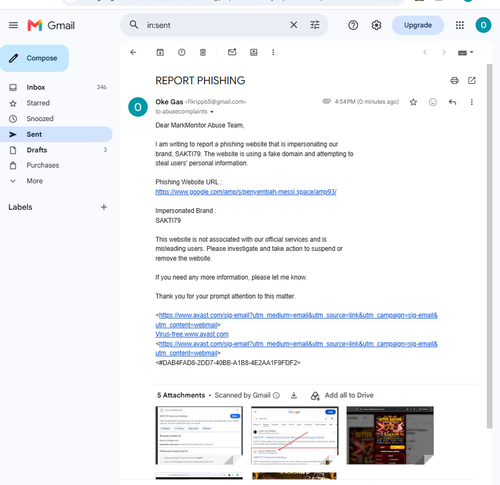Viewport: 500px width, 485px height.
Task: Go to the older email arrow
Action: pyautogui.click(x=444, y=52)
